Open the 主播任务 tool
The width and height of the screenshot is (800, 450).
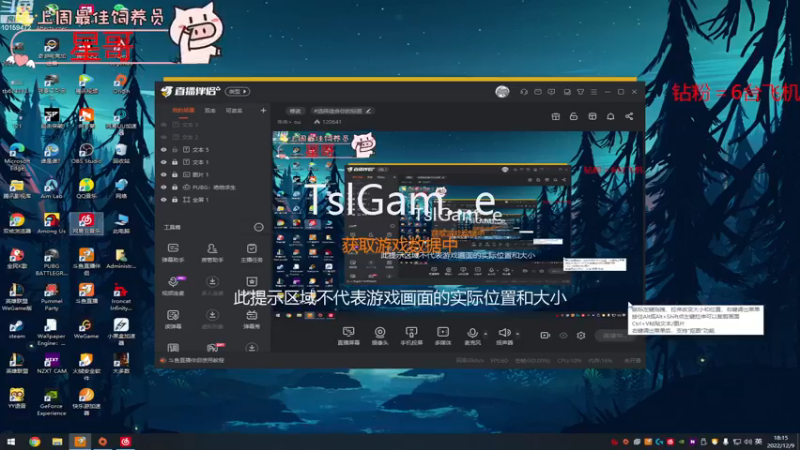coord(252,253)
